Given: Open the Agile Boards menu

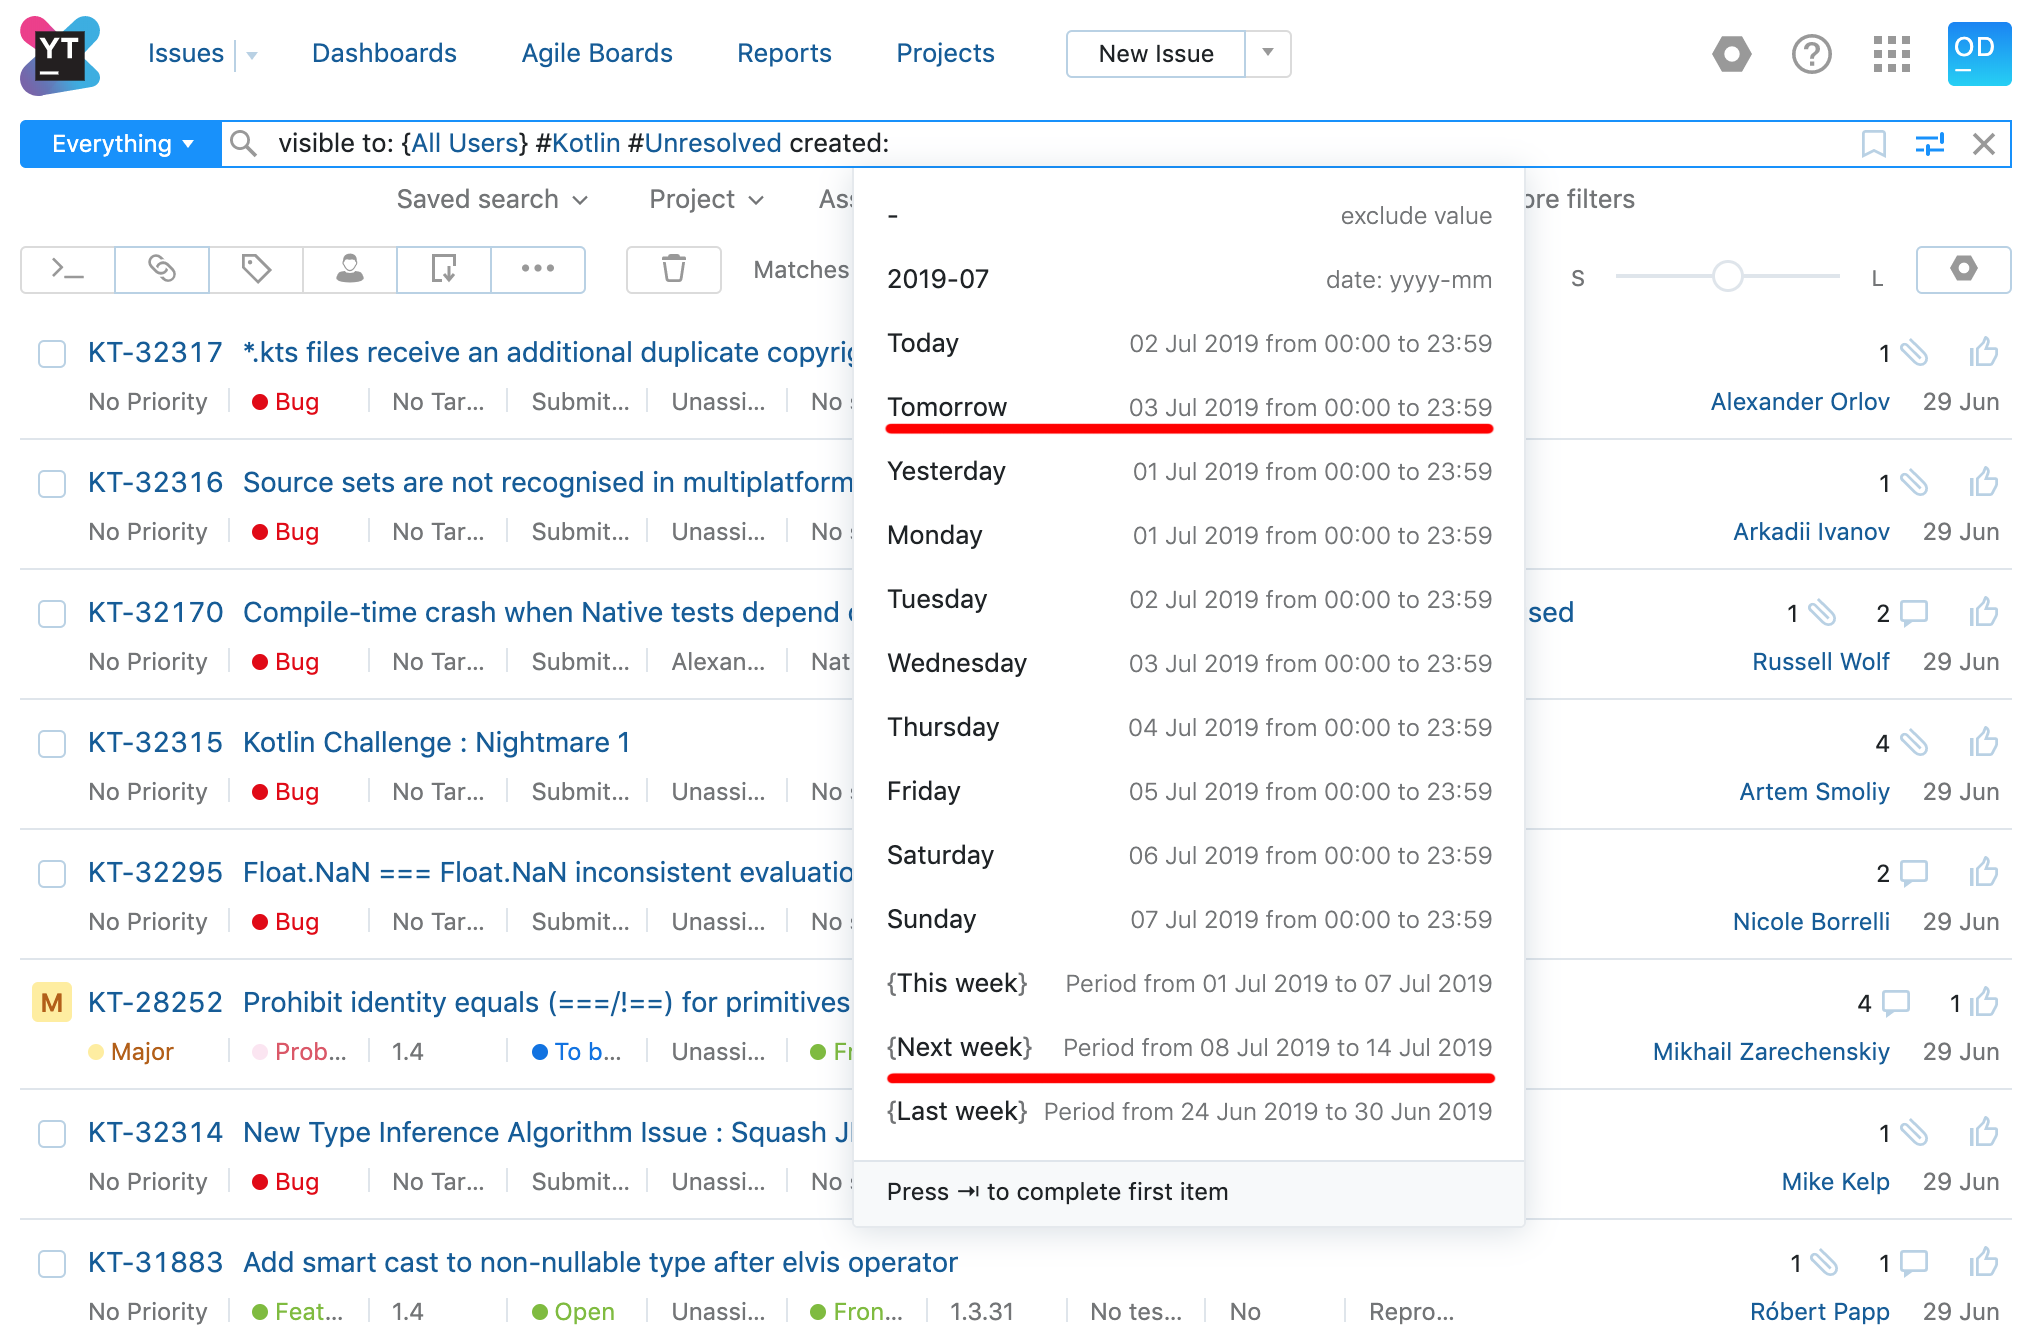Looking at the screenshot, I should (x=595, y=54).
